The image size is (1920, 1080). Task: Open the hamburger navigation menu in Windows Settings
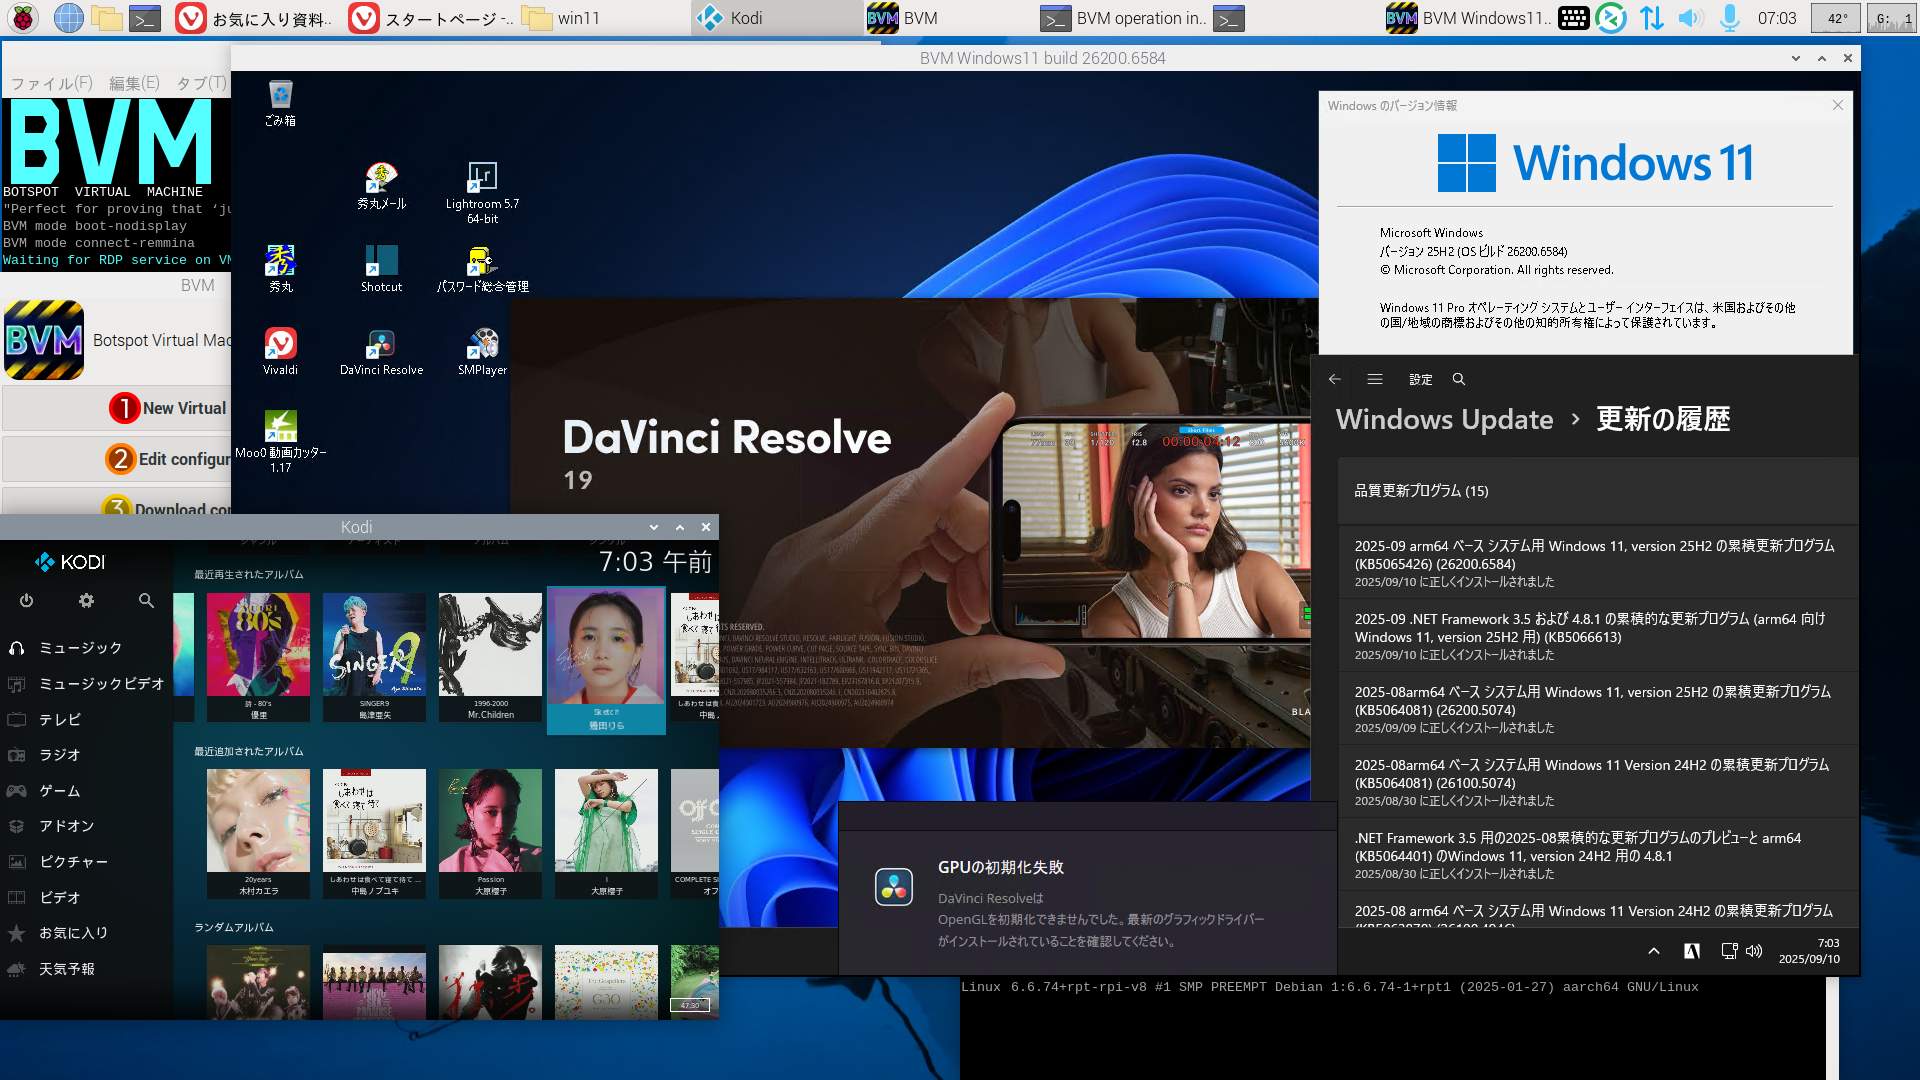(x=1375, y=379)
